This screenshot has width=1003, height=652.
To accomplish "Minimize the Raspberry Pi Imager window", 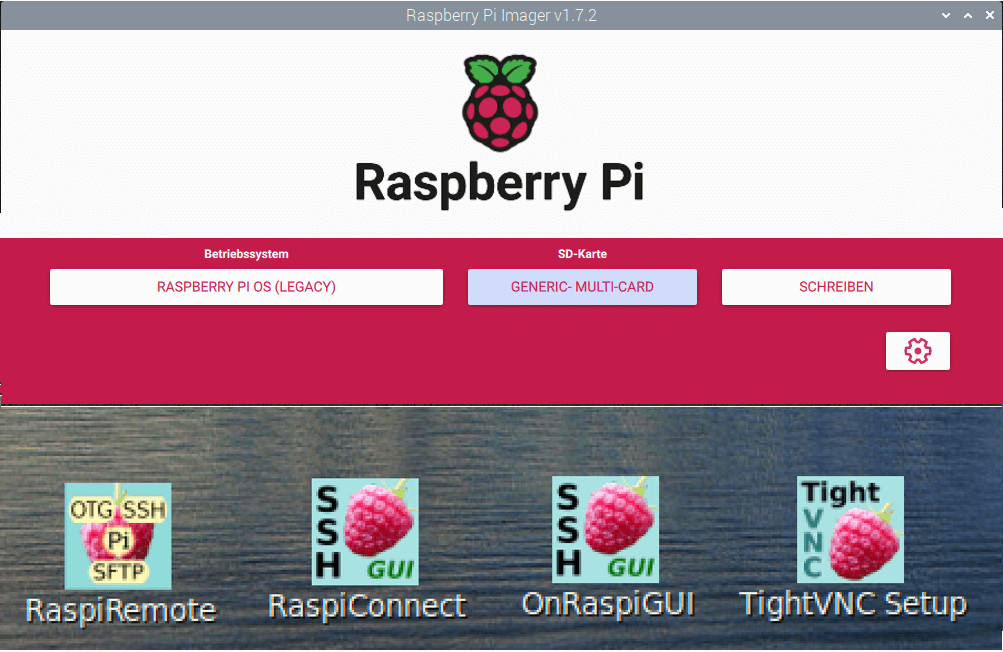I will (x=945, y=15).
